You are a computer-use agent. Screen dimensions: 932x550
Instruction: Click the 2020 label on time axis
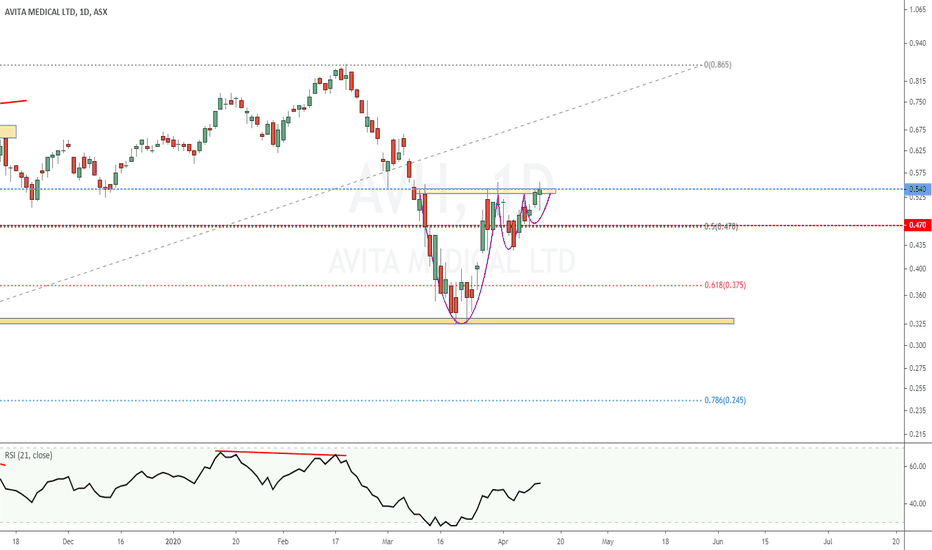pyautogui.click(x=173, y=542)
